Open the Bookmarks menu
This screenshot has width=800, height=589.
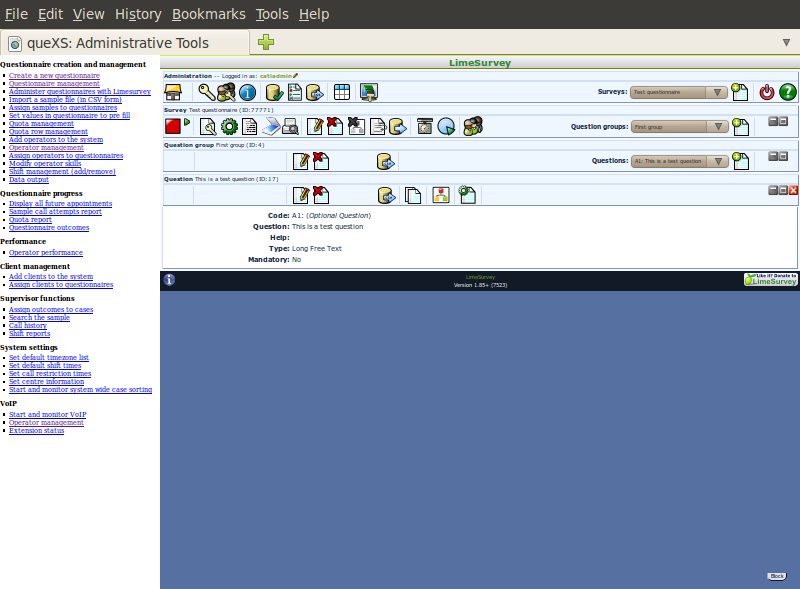(x=206, y=14)
